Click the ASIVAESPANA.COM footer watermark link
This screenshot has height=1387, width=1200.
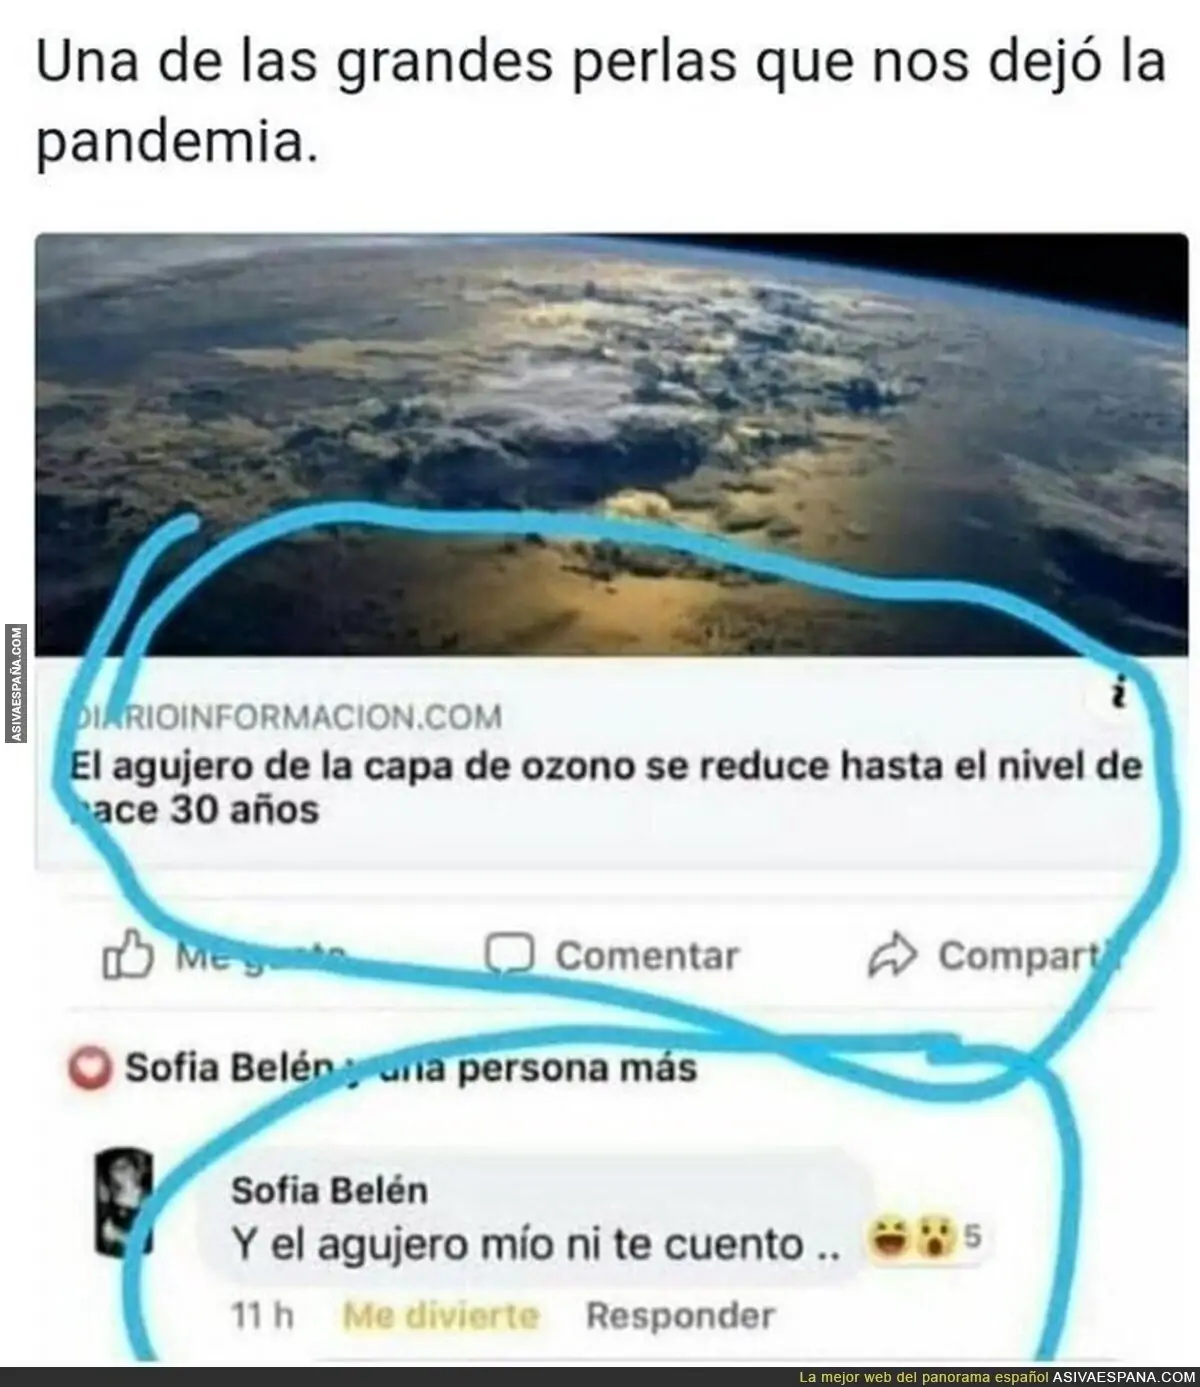[x=1110, y=1377]
